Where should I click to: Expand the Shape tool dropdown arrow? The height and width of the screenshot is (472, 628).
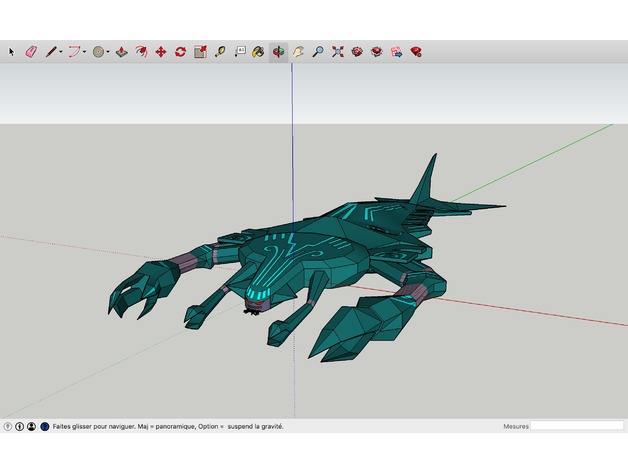pyautogui.click(x=109, y=51)
